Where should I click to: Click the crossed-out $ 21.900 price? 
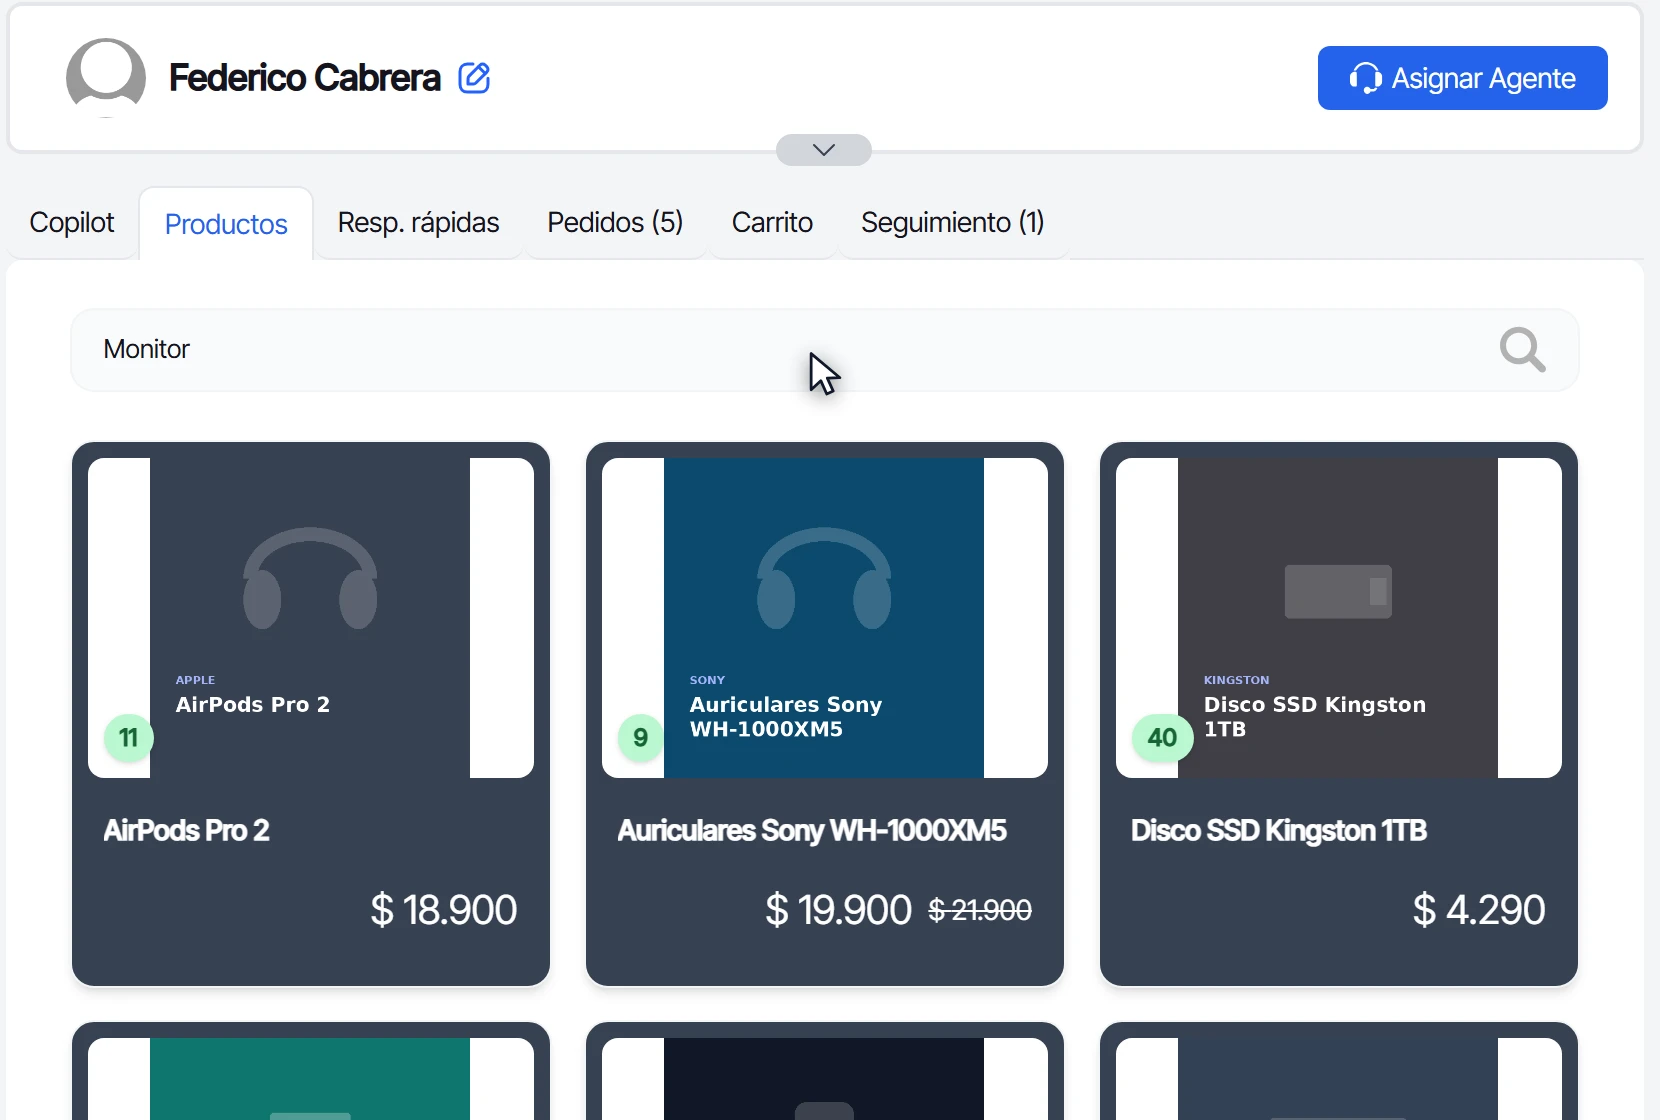point(980,910)
